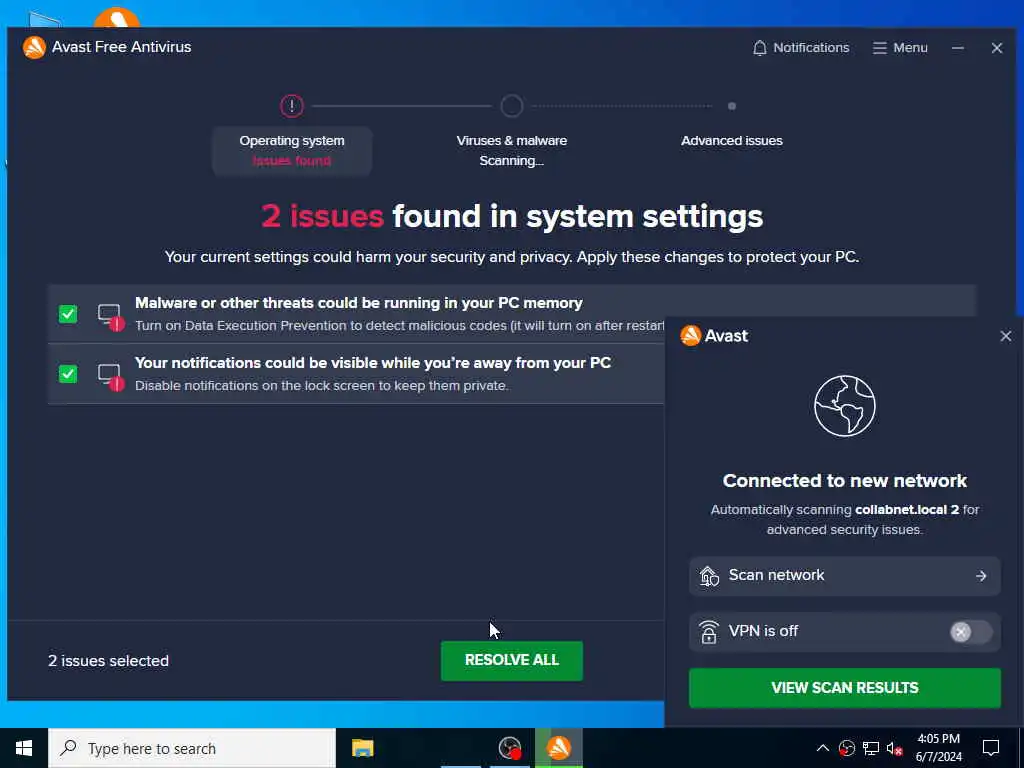Click the Avast logo in main title bar

pyautogui.click(x=34, y=47)
